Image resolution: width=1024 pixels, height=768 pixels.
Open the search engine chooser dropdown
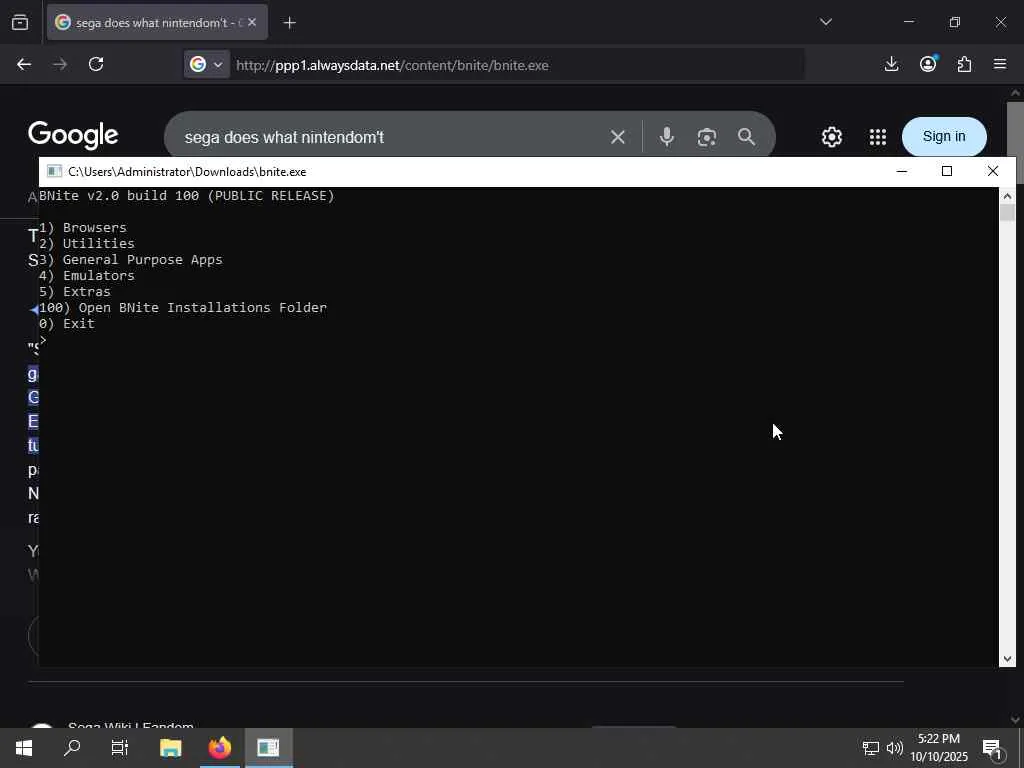206,65
